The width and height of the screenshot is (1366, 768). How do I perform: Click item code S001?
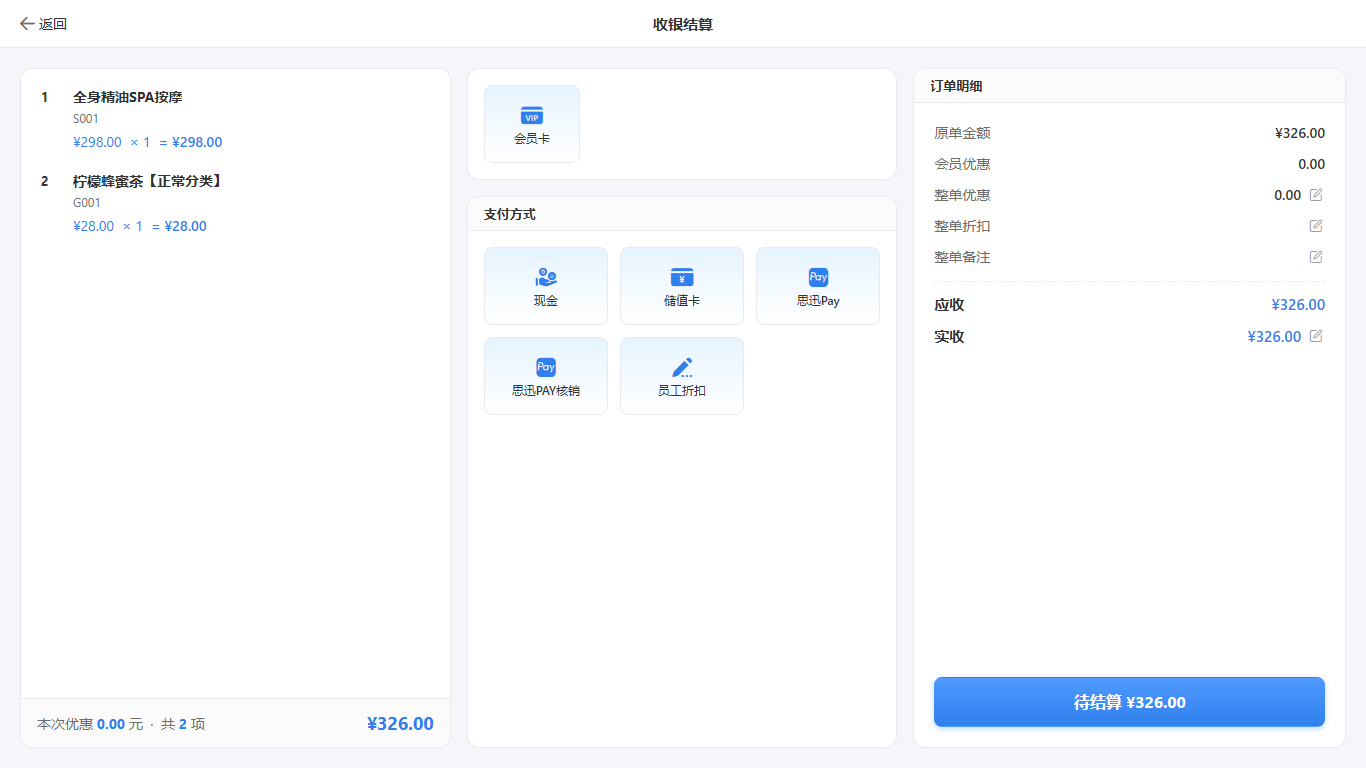click(x=86, y=119)
